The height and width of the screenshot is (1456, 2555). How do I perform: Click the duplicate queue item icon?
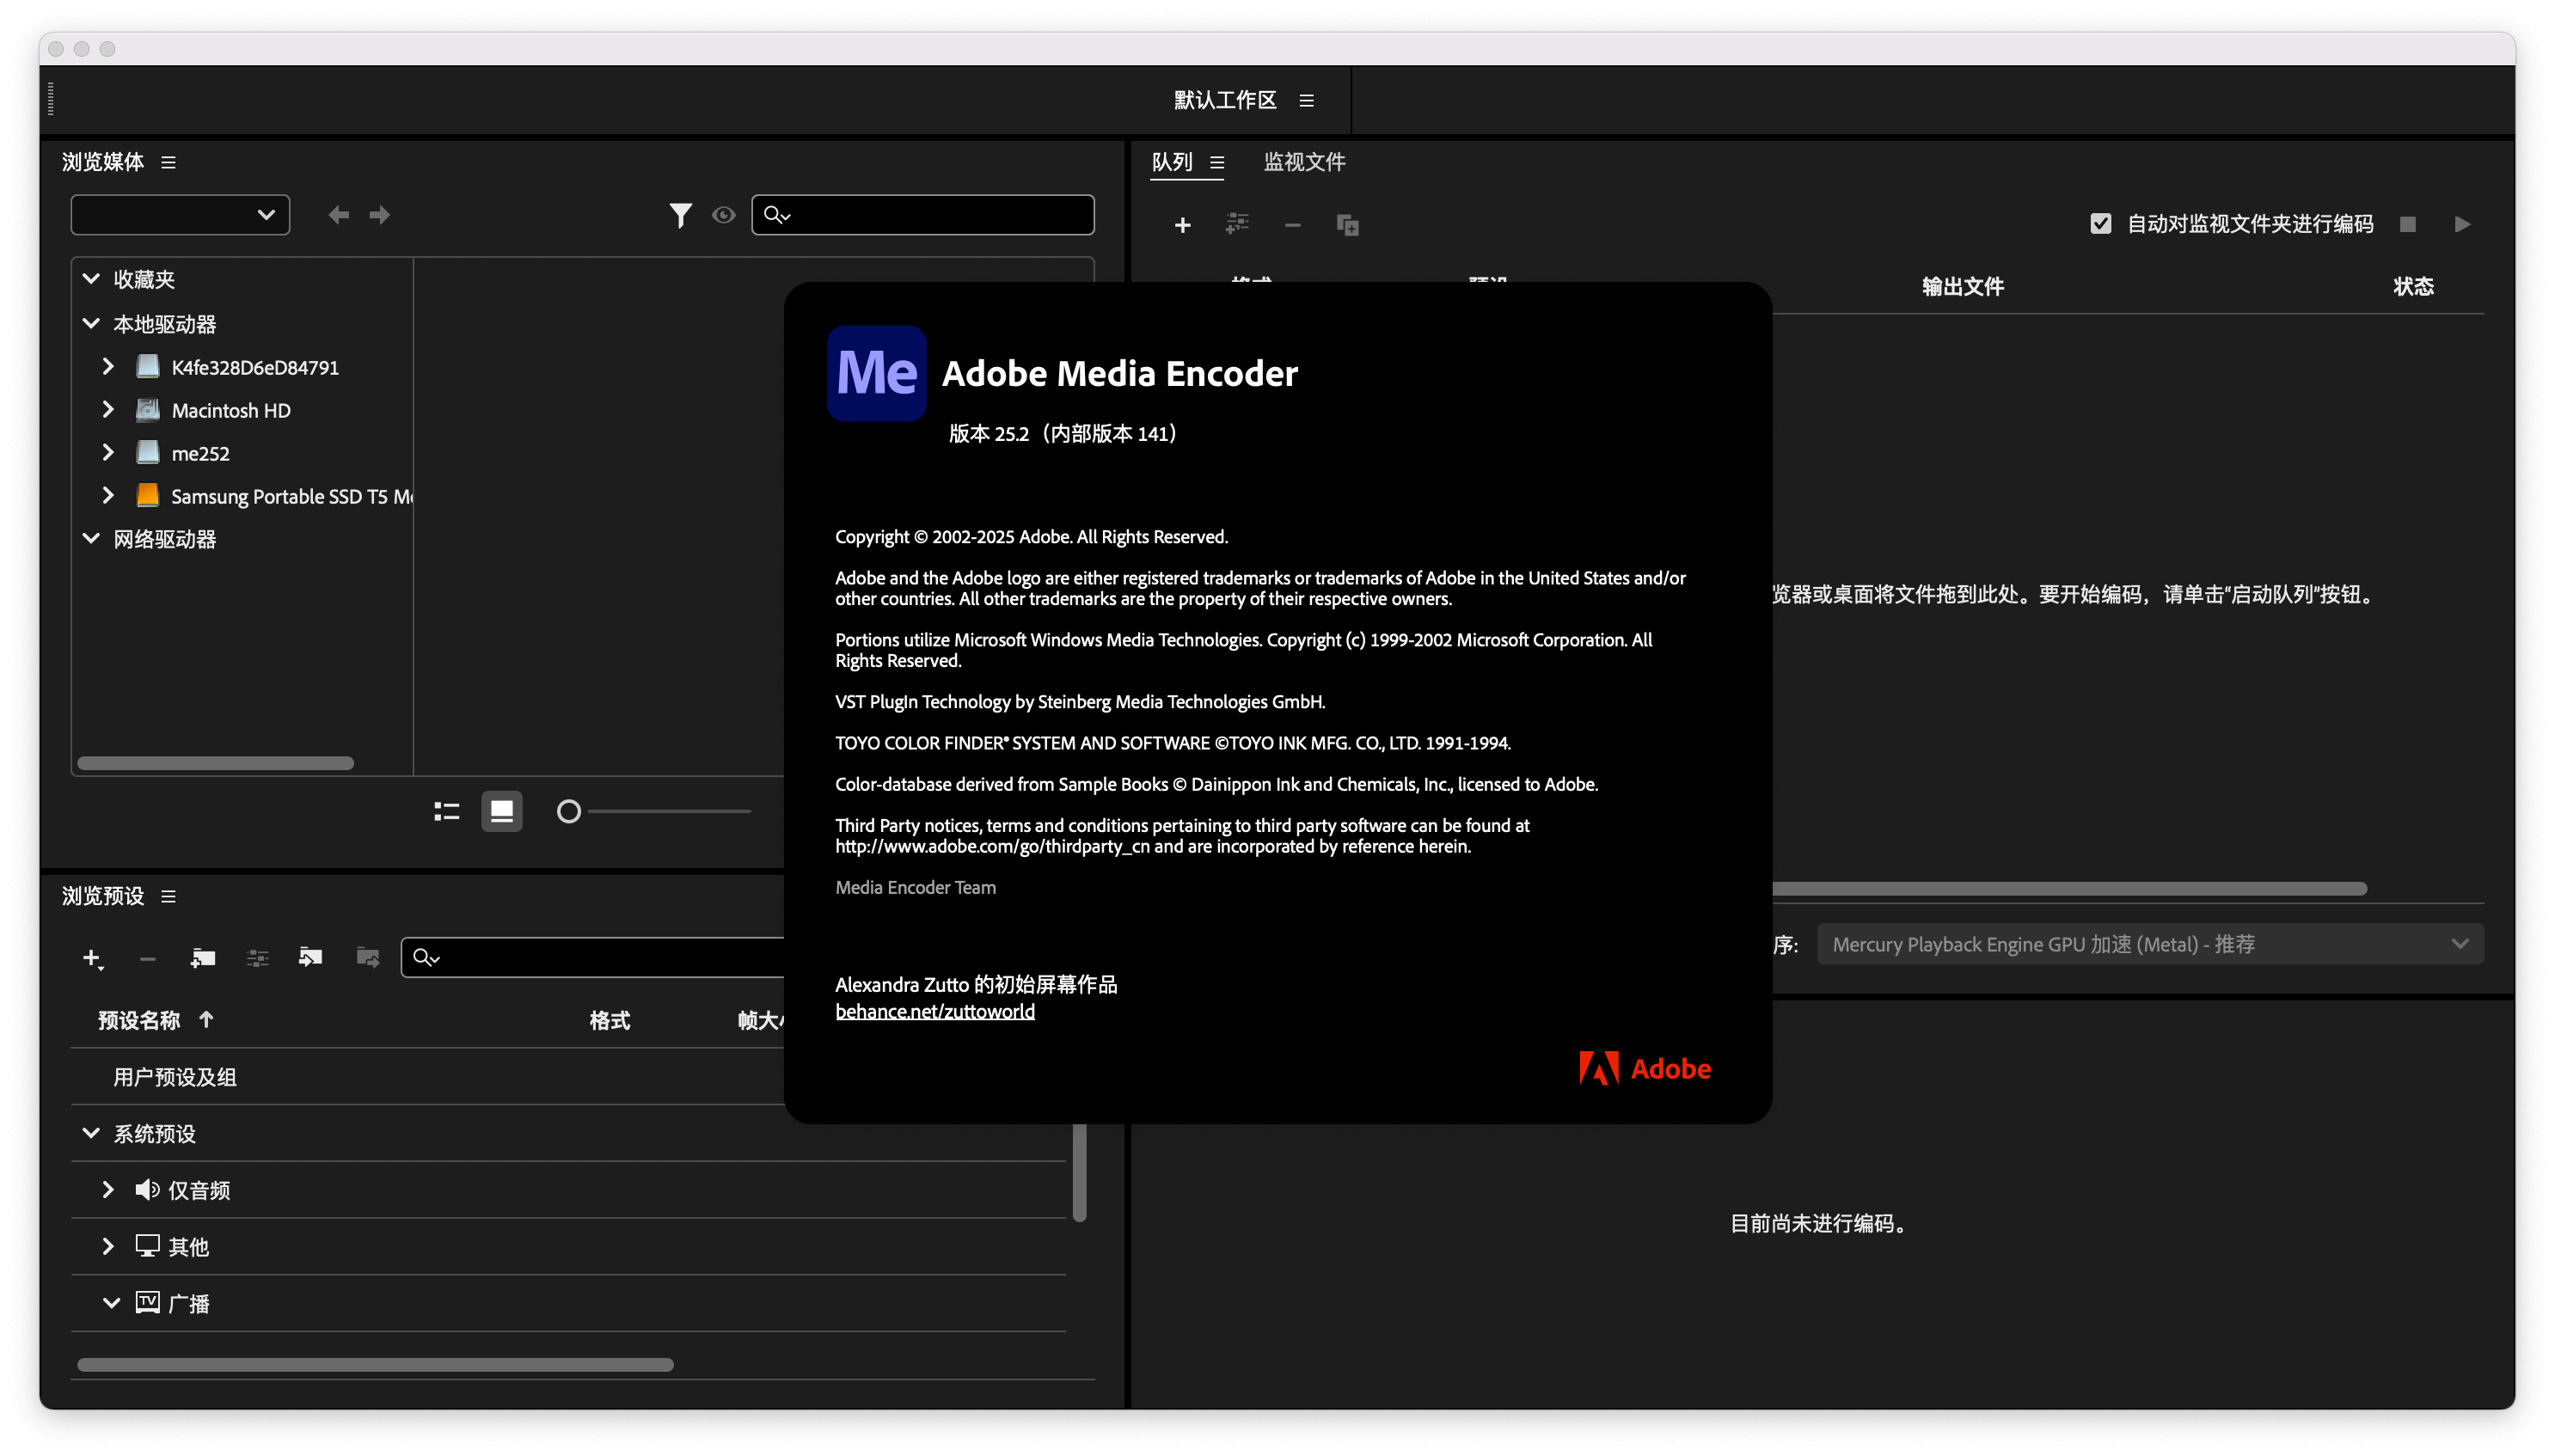(1347, 225)
